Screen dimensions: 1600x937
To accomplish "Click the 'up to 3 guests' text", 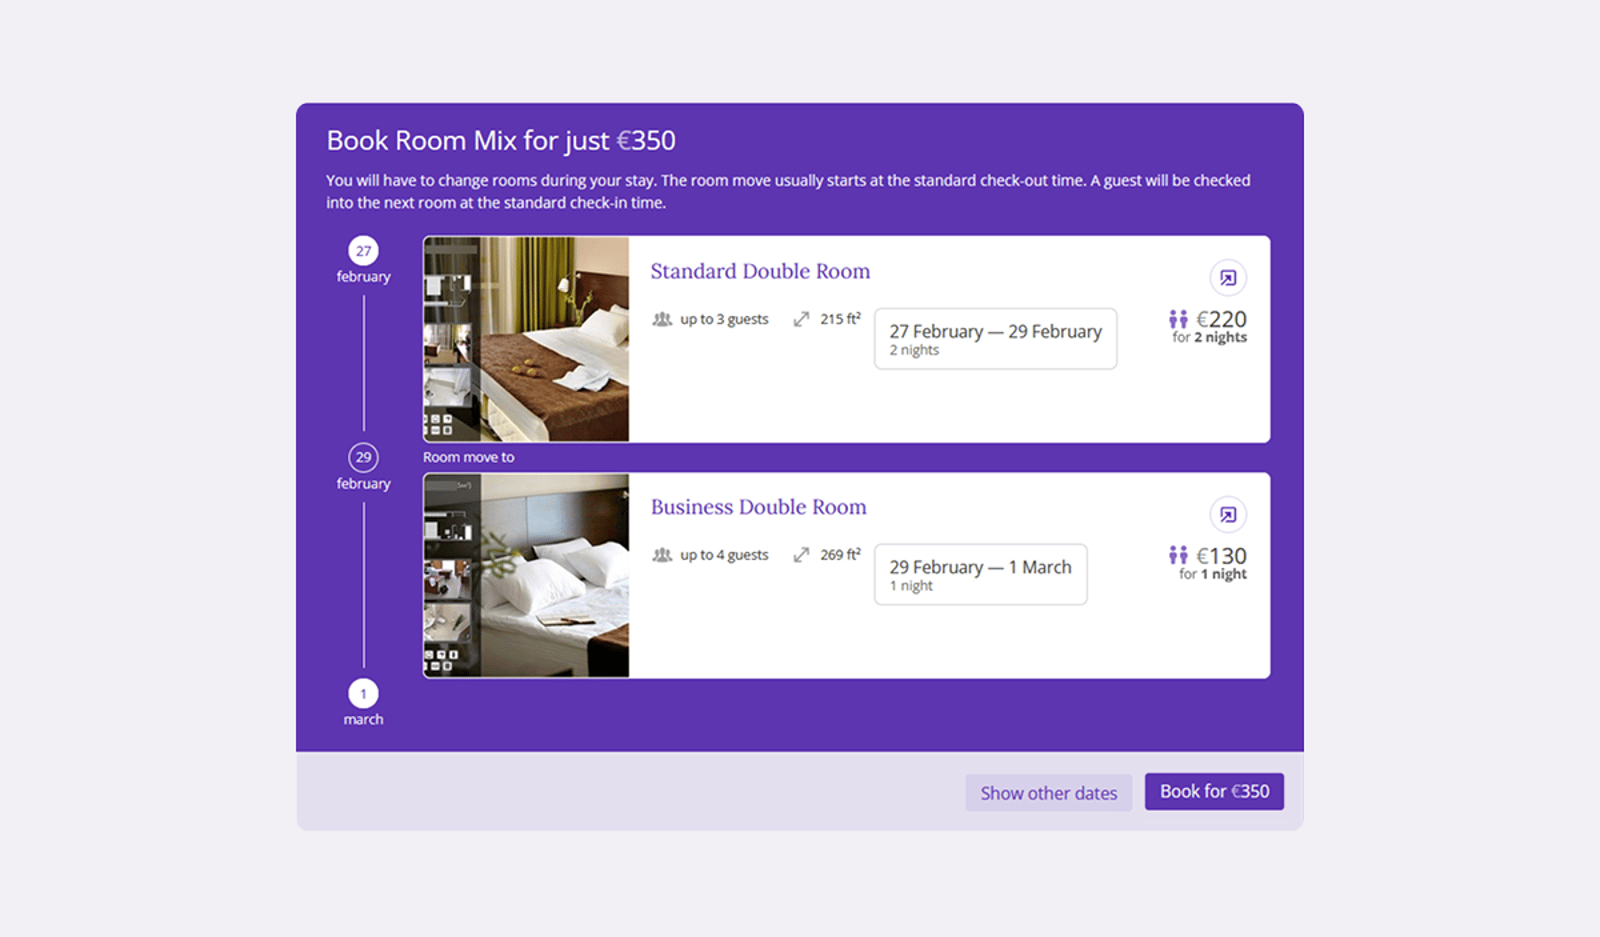I will 724,319.
